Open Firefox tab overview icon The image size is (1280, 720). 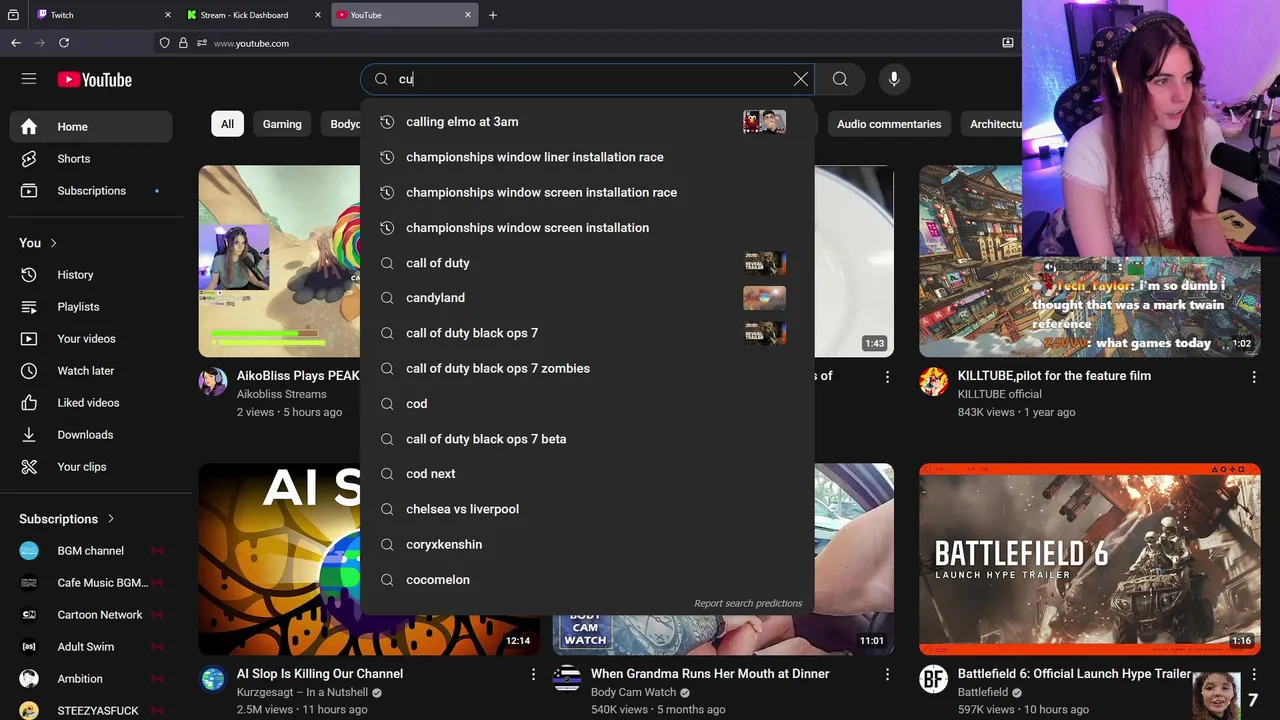pos(13,15)
